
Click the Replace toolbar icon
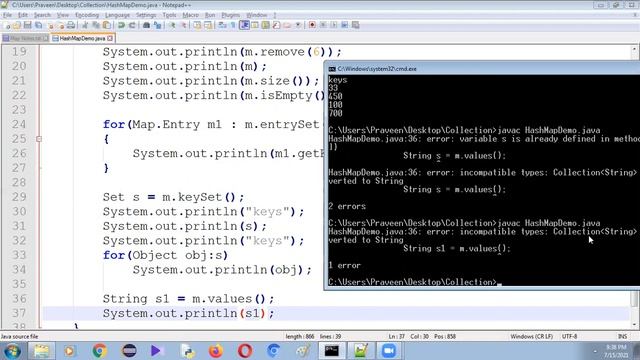click(157, 25)
